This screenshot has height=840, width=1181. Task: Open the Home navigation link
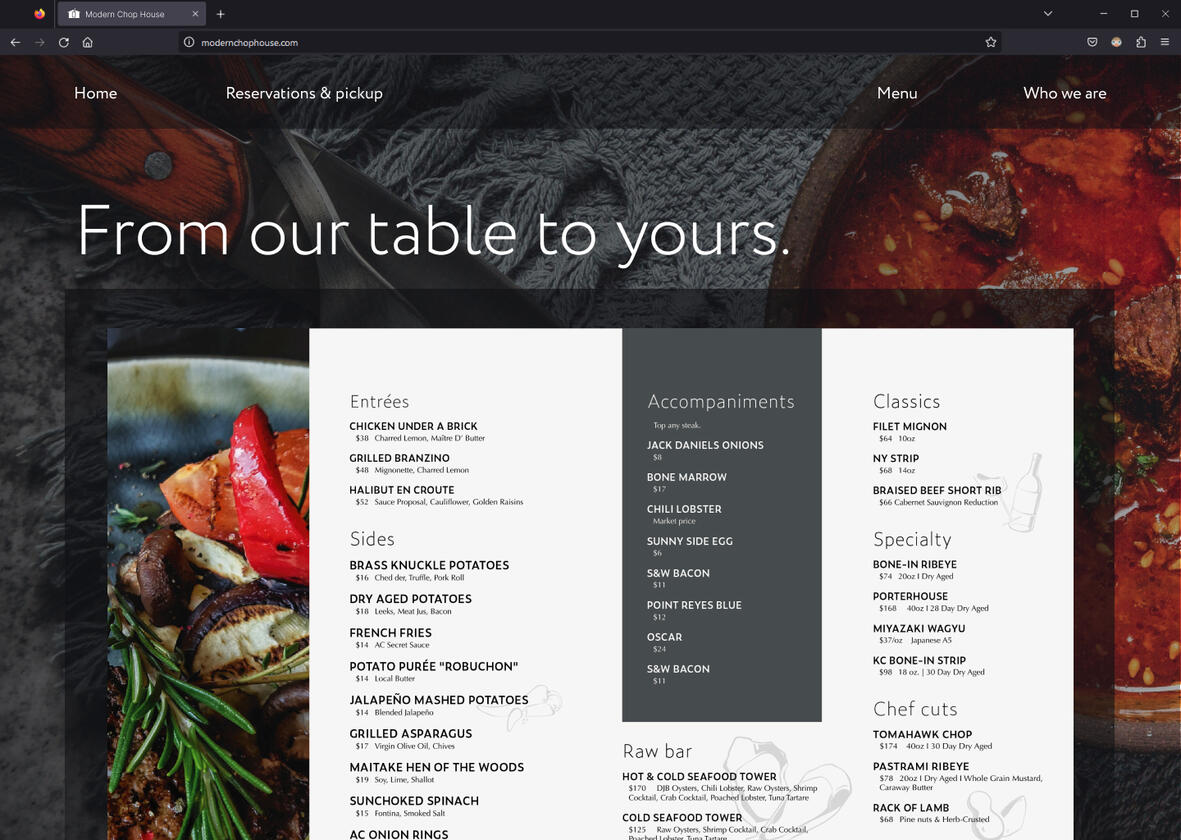click(96, 93)
